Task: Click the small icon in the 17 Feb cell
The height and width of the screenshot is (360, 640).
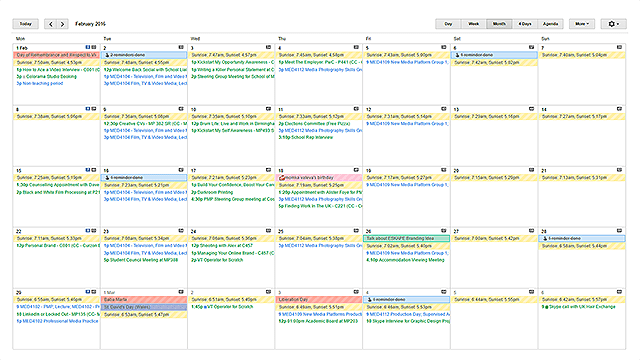Action: point(269,170)
